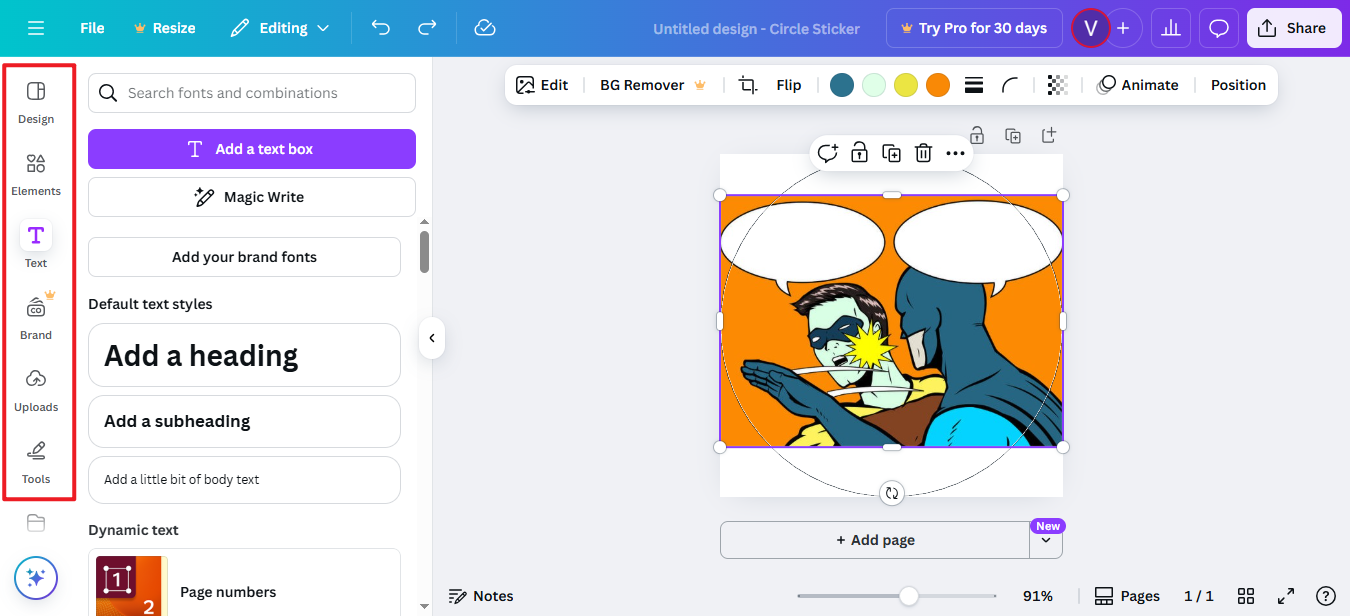Click Try Pro for 30 days

pyautogui.click(x=973, y=28)
